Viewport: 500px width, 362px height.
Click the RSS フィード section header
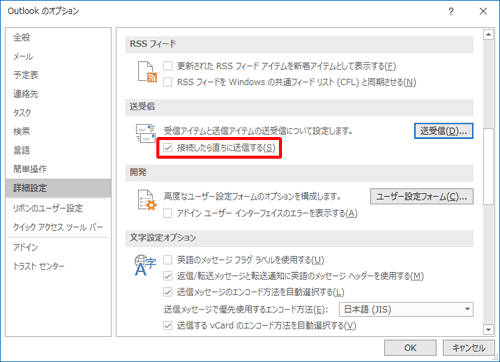[299, 44]
